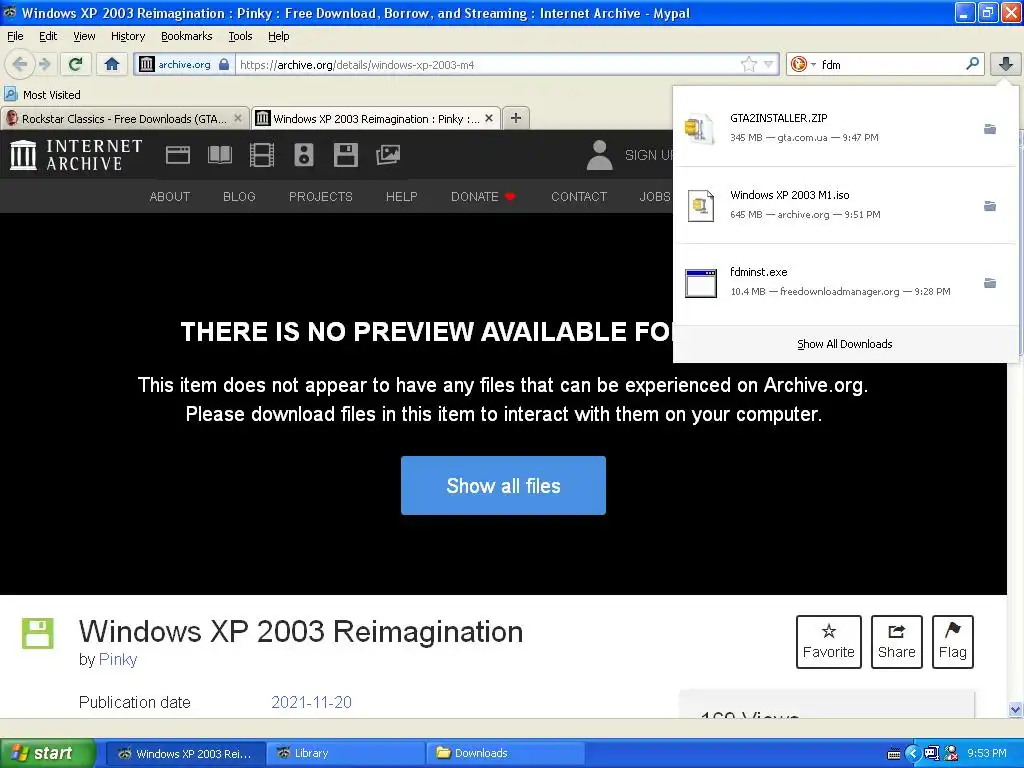Image resolution: width=1024 pixels, height=768 pixels.
Task: Go to the browser home page
Action: tap(112, 64)
